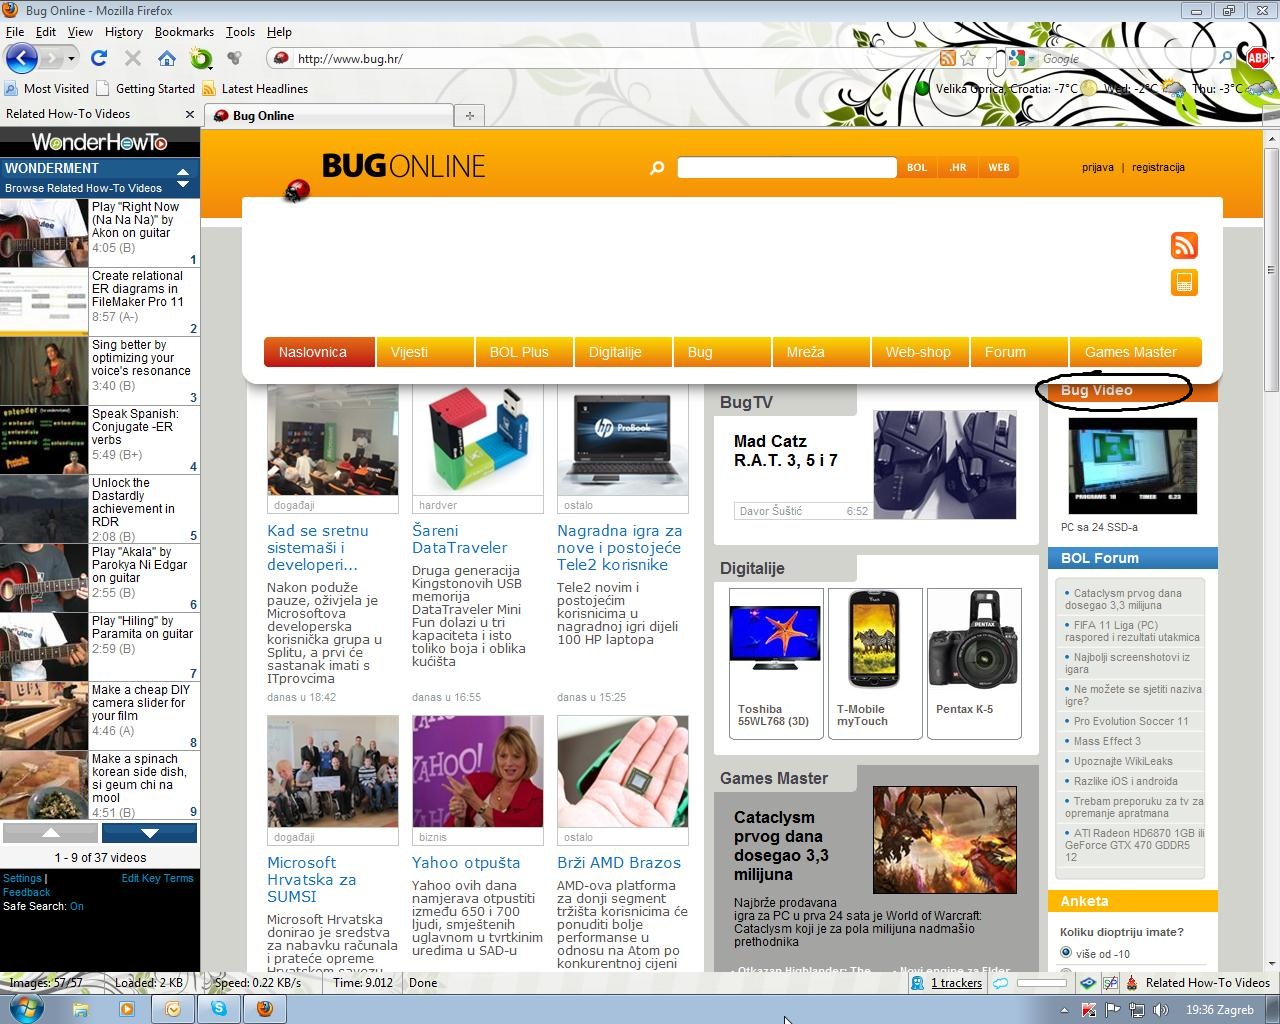
Task: Open Most Visited bookmarks folder
Action: [47, 89]
